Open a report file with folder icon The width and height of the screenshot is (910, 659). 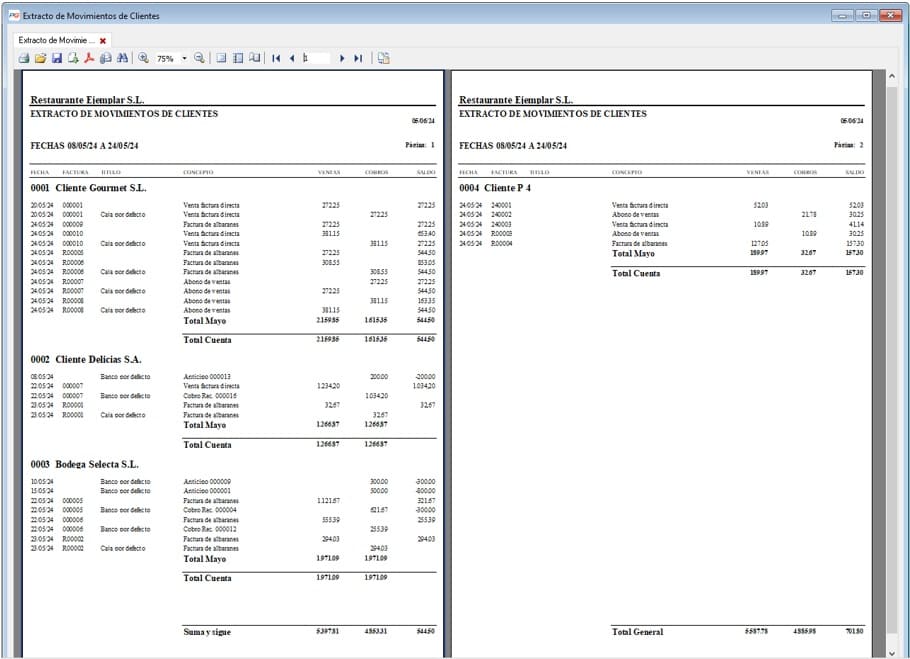40,58
